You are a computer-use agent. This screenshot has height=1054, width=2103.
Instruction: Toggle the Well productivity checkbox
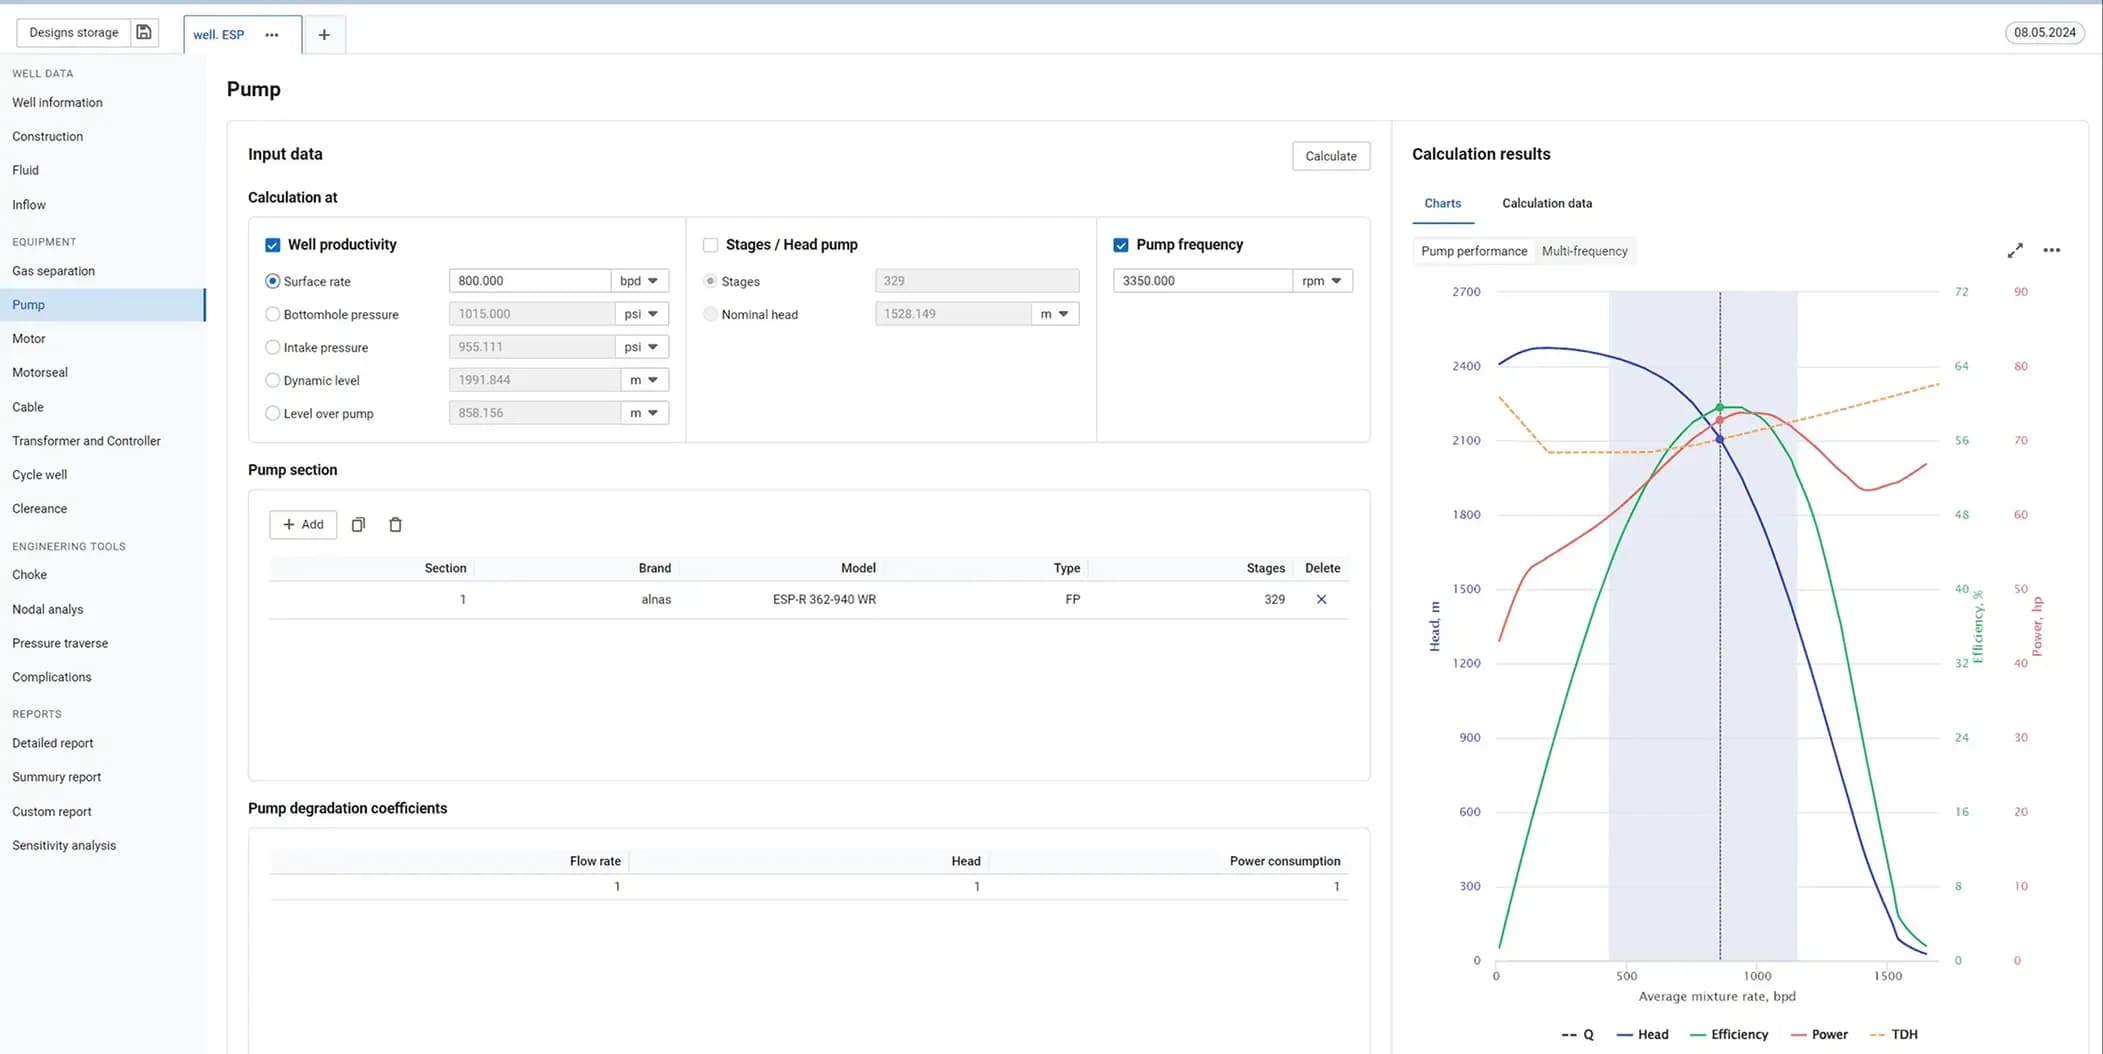click(272, 244)
